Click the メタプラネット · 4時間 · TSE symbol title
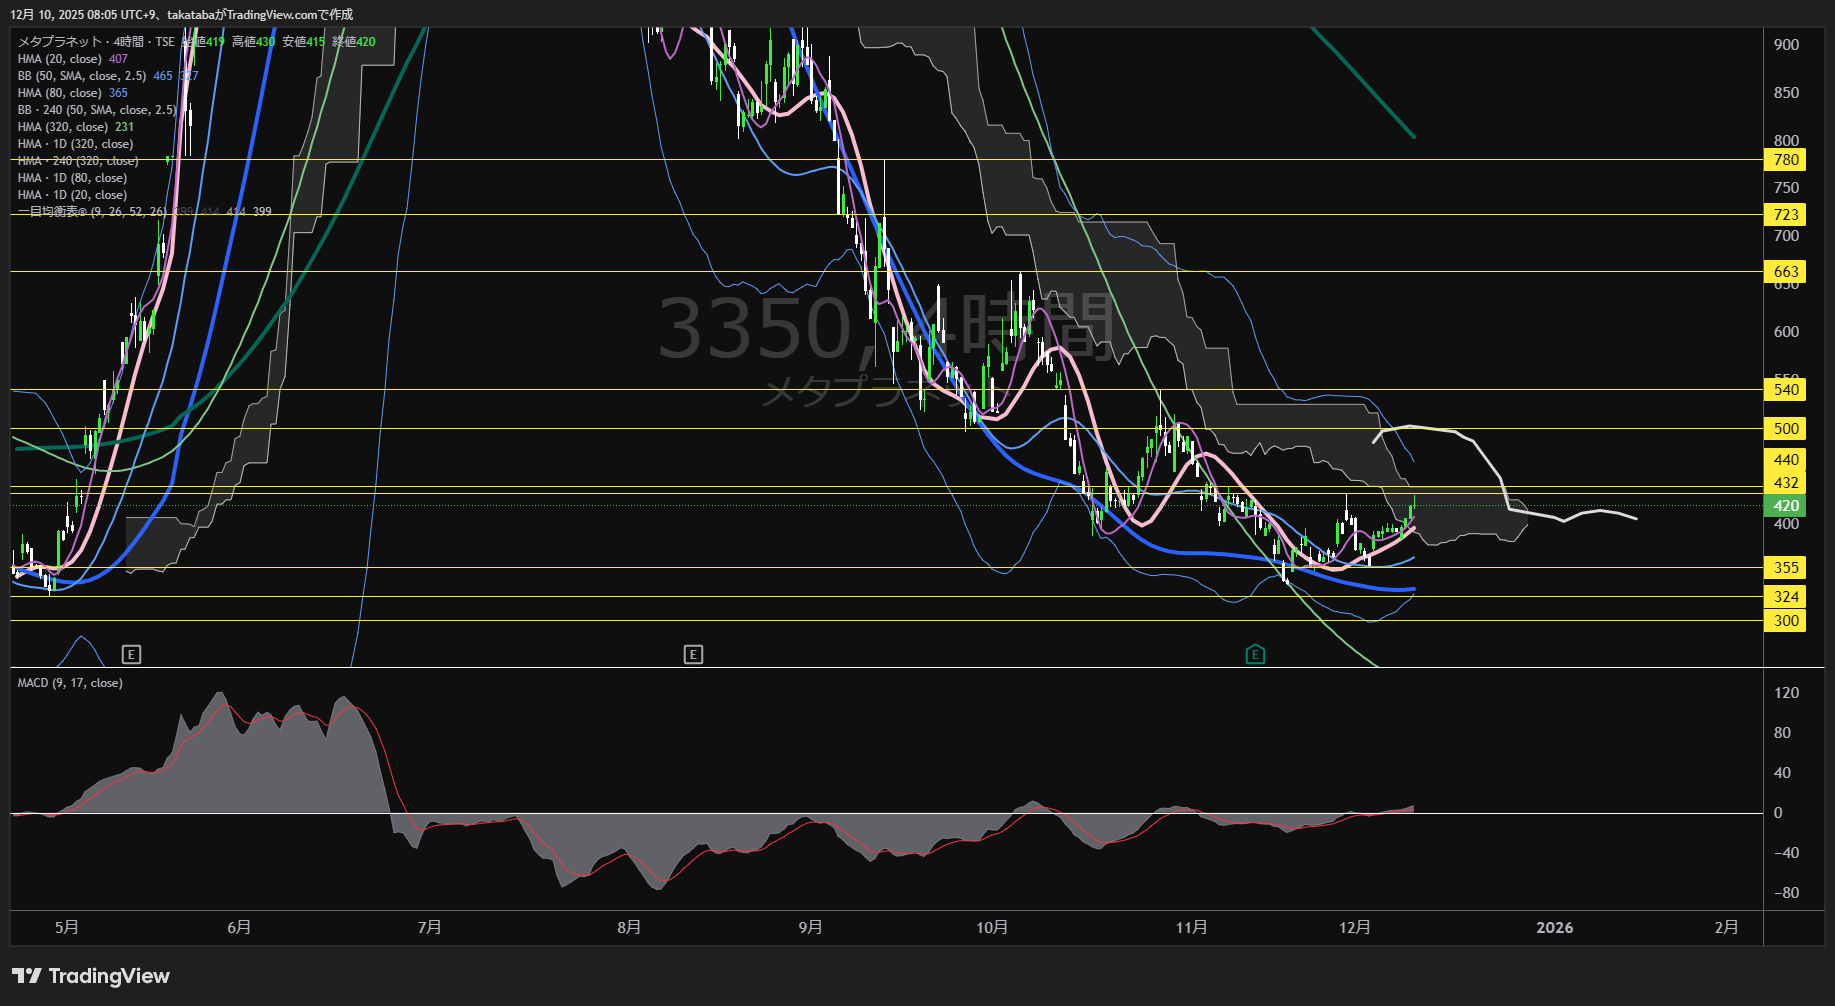 click(x=96, y=42)
